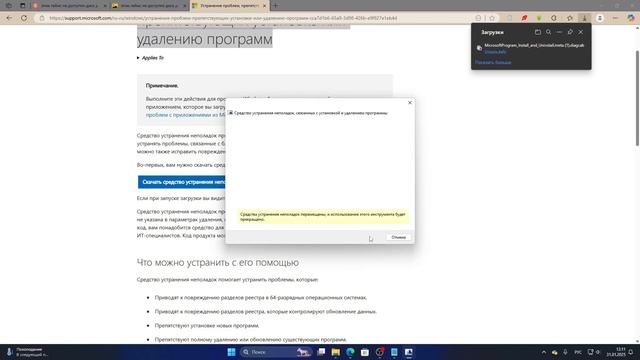Click bullet about 64-разрядных операционных системах

click(x=260, y=298)
